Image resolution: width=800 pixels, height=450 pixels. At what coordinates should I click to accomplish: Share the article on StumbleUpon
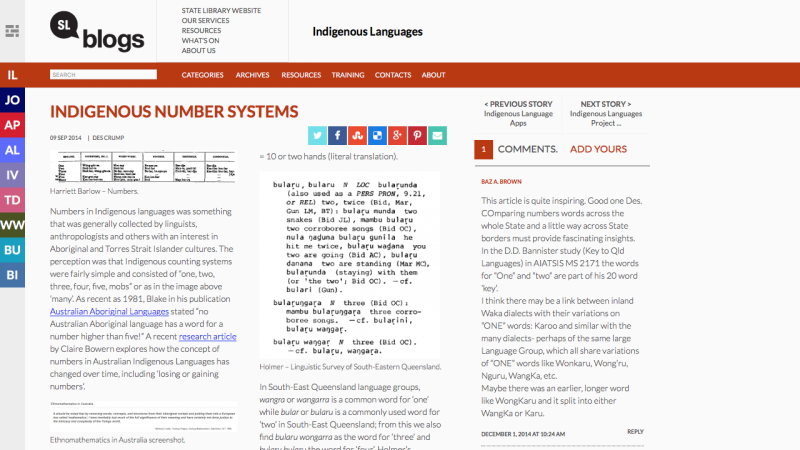pyautogui.click(x=357, y=136)
